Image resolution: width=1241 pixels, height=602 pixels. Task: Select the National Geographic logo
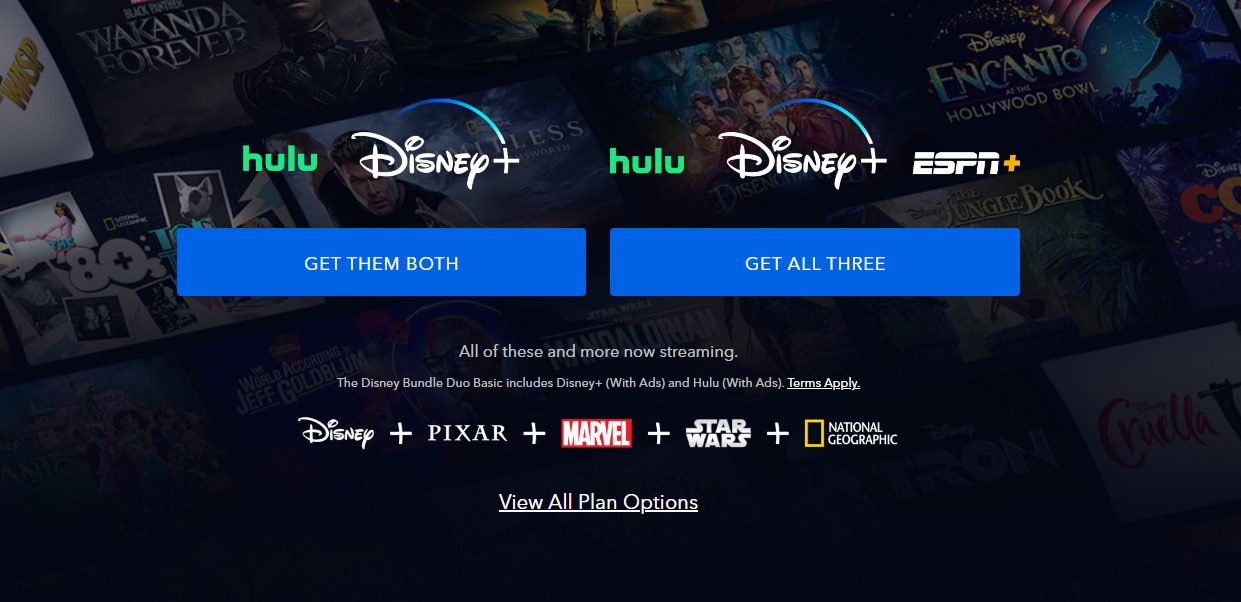(851, 433)
